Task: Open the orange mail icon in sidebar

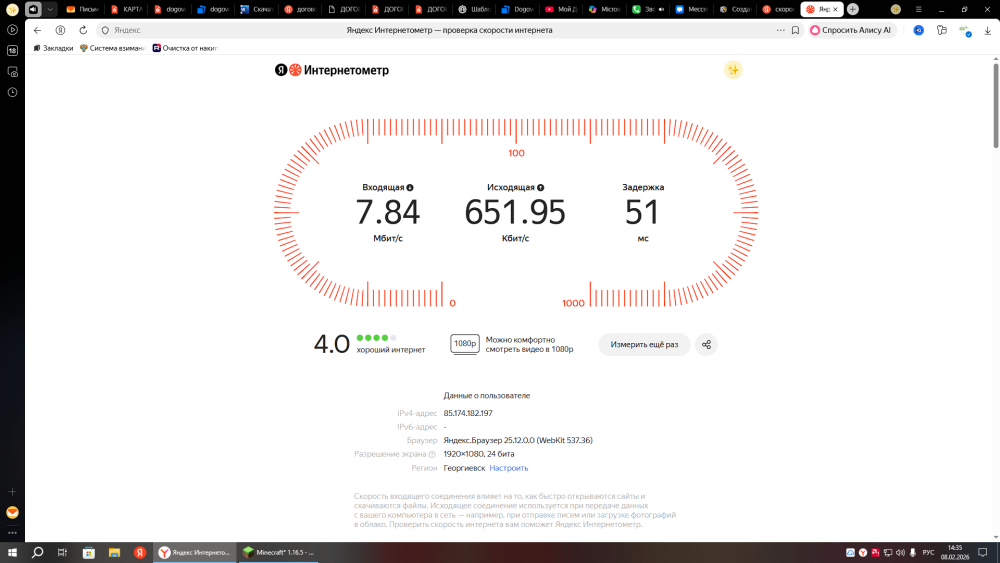Action: click(12, 513)
